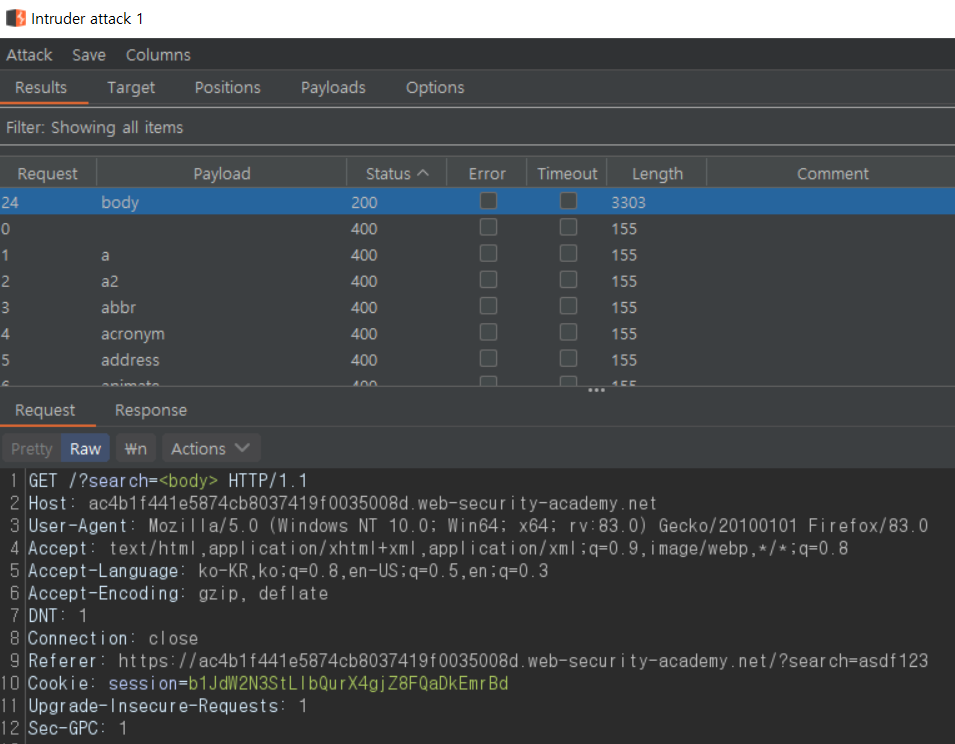
Task: Check the Error box for payload abbr
Action: [x=488, y=307]
